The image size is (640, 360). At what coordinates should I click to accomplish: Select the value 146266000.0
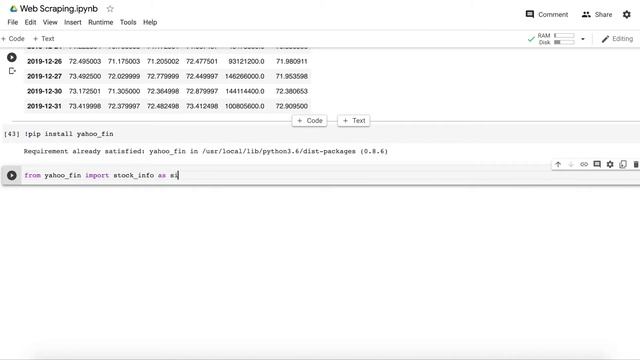(244, 76)
